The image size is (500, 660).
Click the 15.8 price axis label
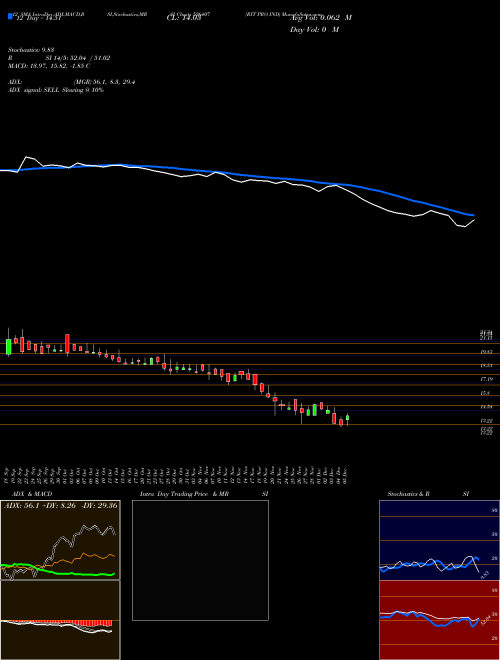486,393
